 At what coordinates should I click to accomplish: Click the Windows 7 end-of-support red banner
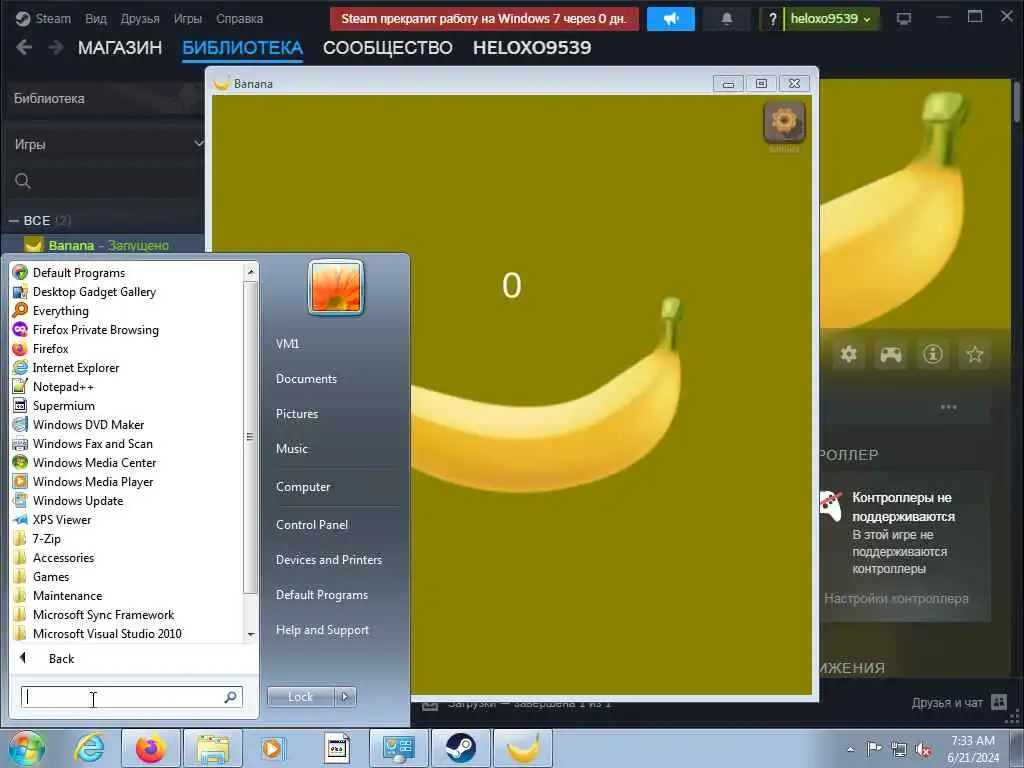[x=484, y=19]
